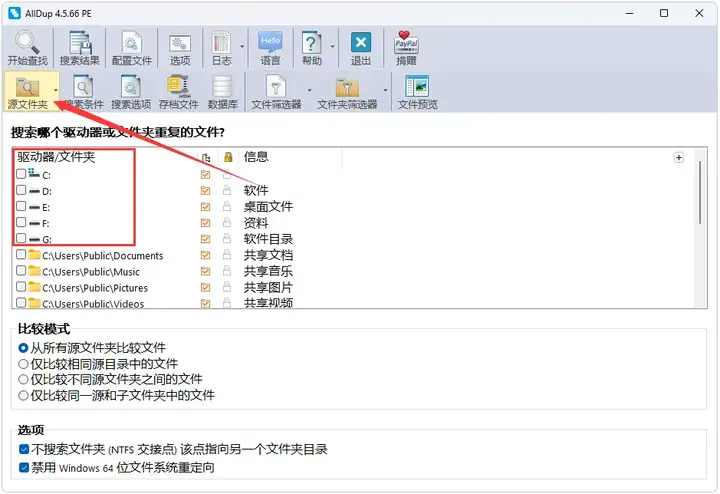Click the 桌面文件 info text
The image size is (720, 494).
coord(268,207)
